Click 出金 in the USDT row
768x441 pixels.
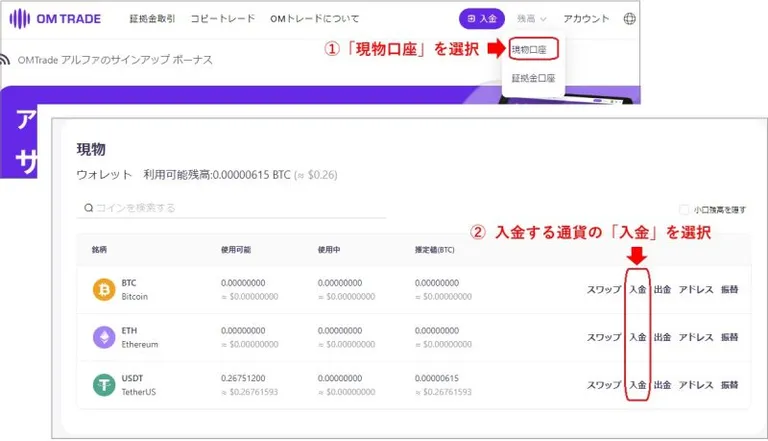click(662, 385)
